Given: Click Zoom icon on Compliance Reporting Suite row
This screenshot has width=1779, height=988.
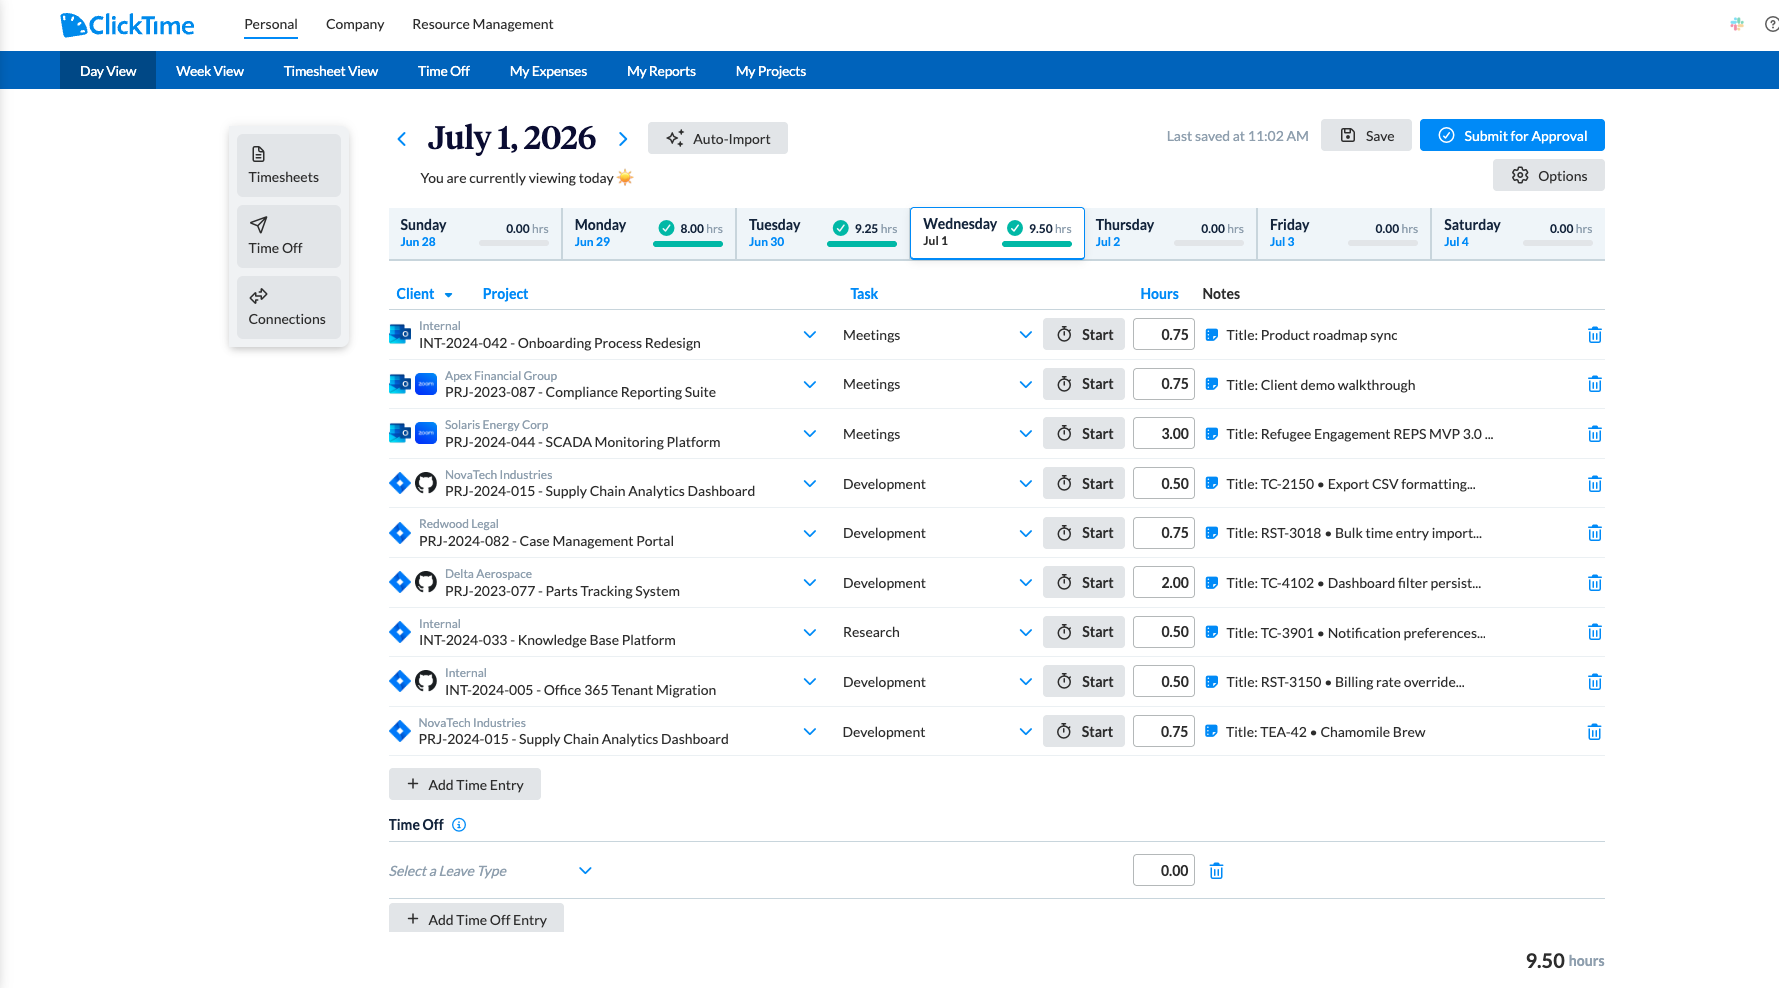Looking at the screenshot, I should click(426, 383).
